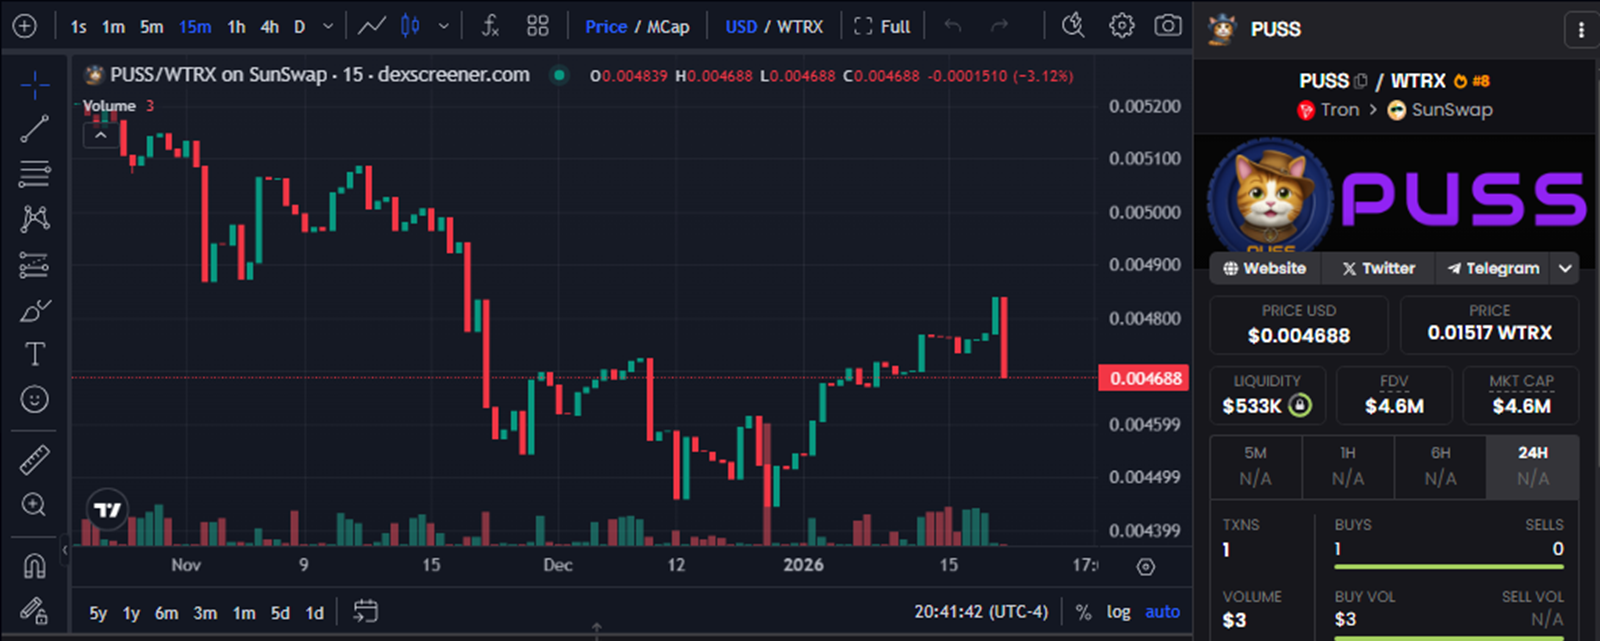Open the line chart style icon
Image resolution: width=1600 pixels, height=641 pixels.
(372, 26)
